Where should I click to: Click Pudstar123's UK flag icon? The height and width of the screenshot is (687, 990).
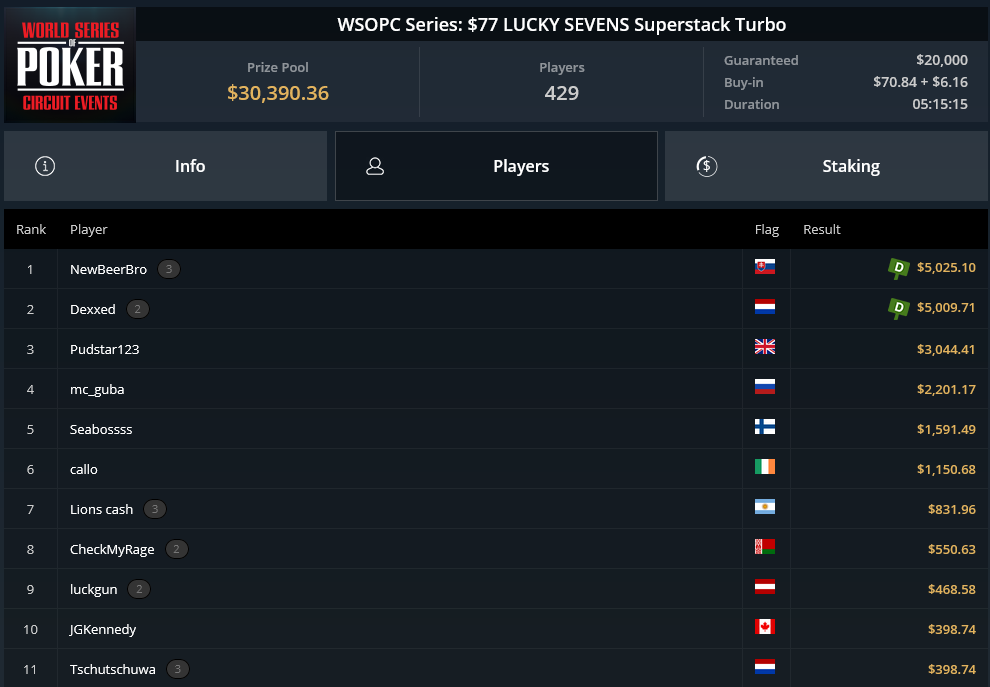[765, 347]
